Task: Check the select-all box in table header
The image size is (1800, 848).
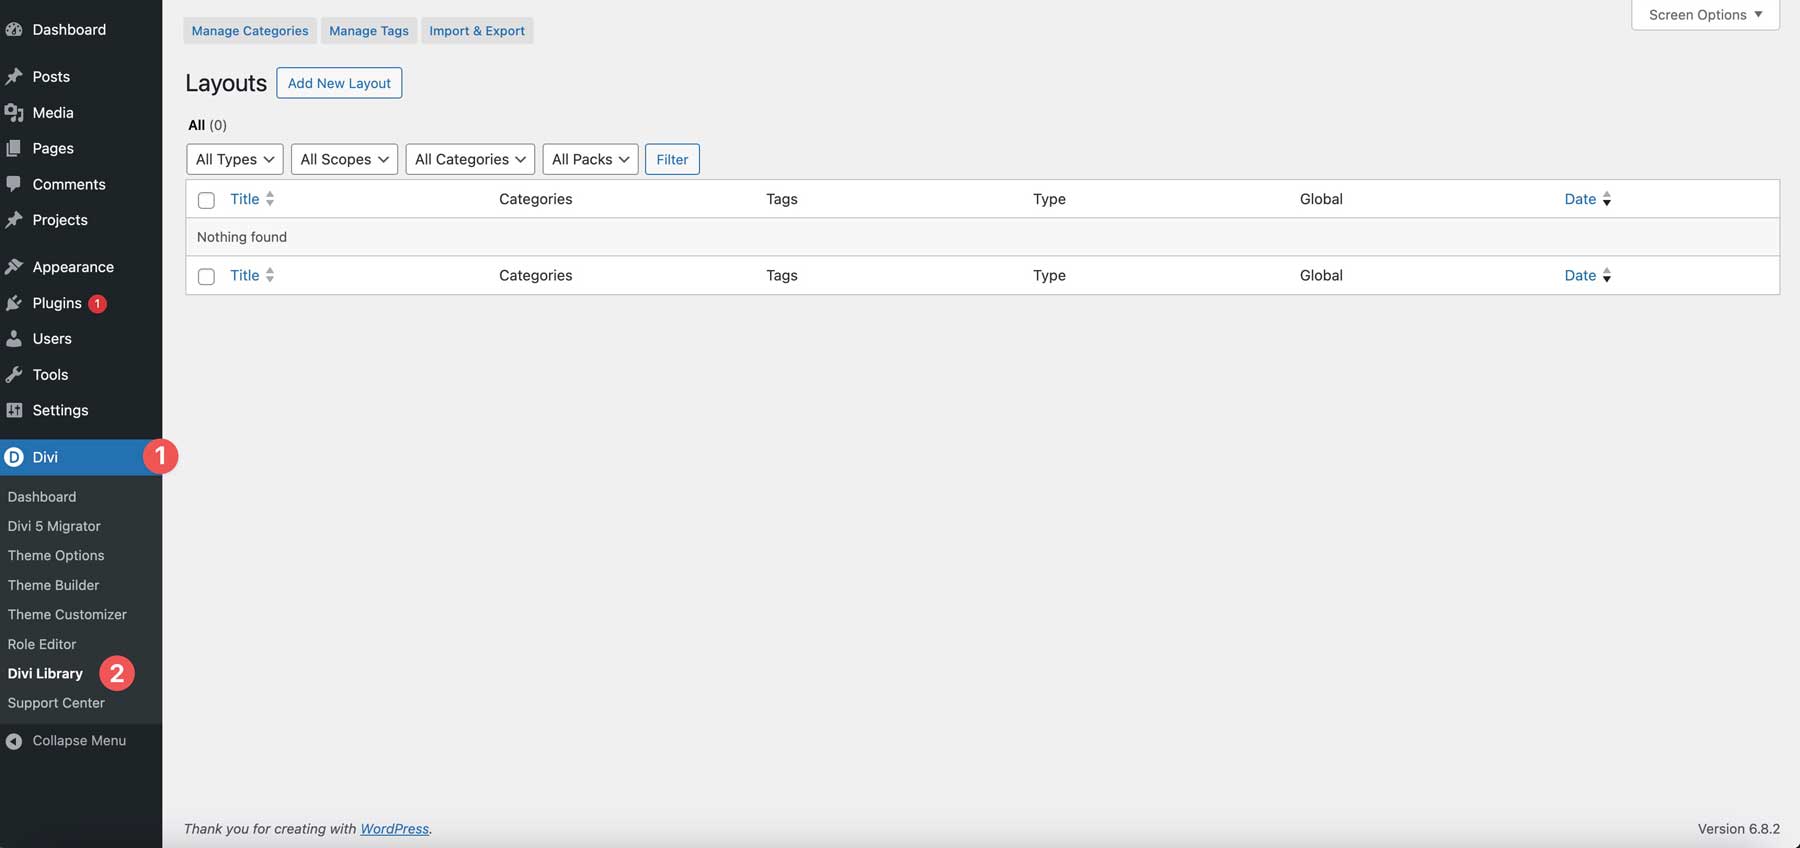Action: coord(206,200)
